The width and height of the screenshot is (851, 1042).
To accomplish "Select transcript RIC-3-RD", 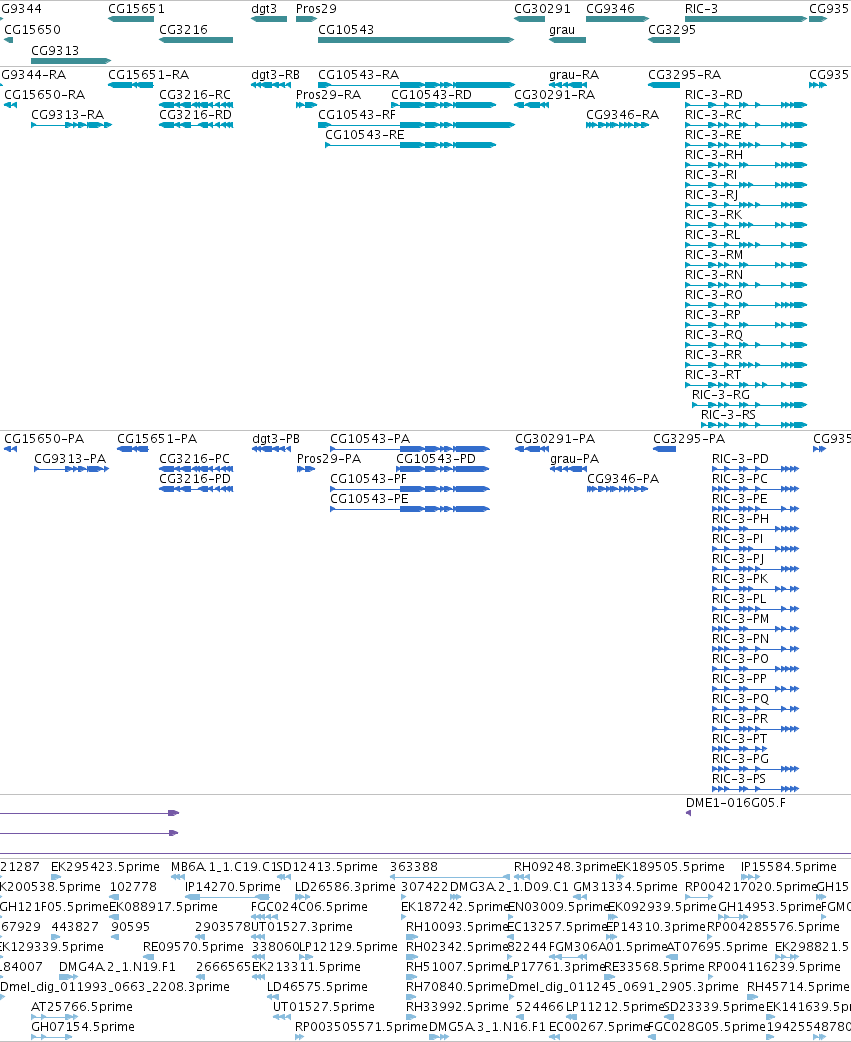I will tap(714, 95).
